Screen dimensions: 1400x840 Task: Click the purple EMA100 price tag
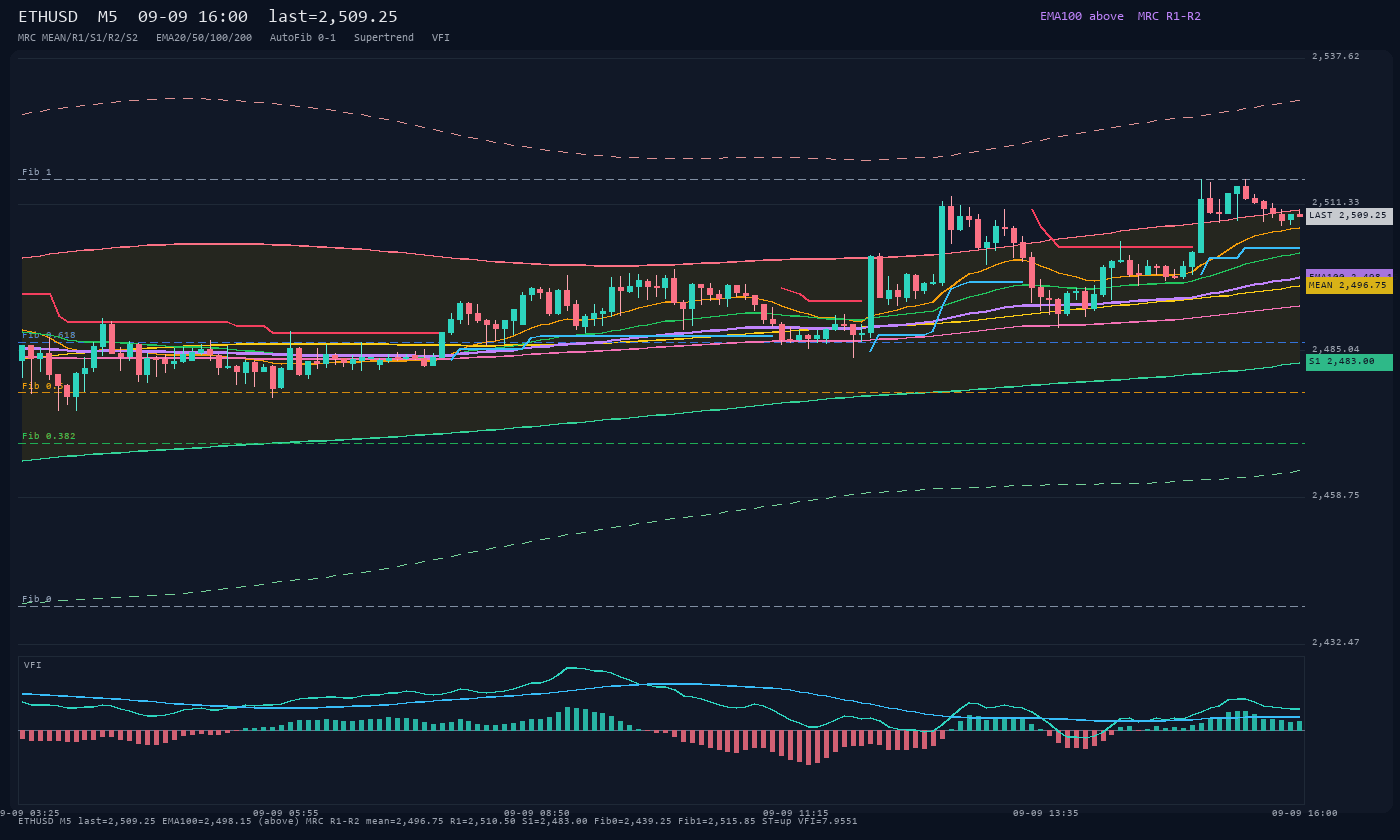point(1349,273)
